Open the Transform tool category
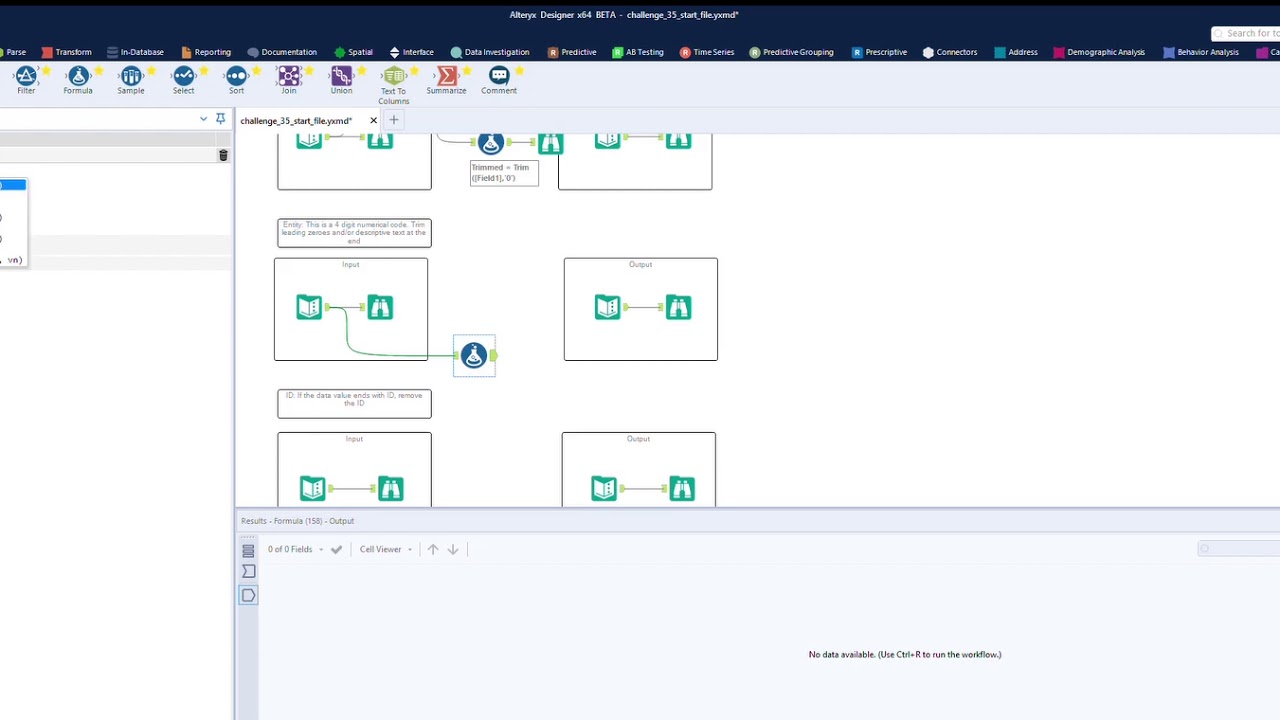Viewport: 1280px width, 720px height. point(67,52)
